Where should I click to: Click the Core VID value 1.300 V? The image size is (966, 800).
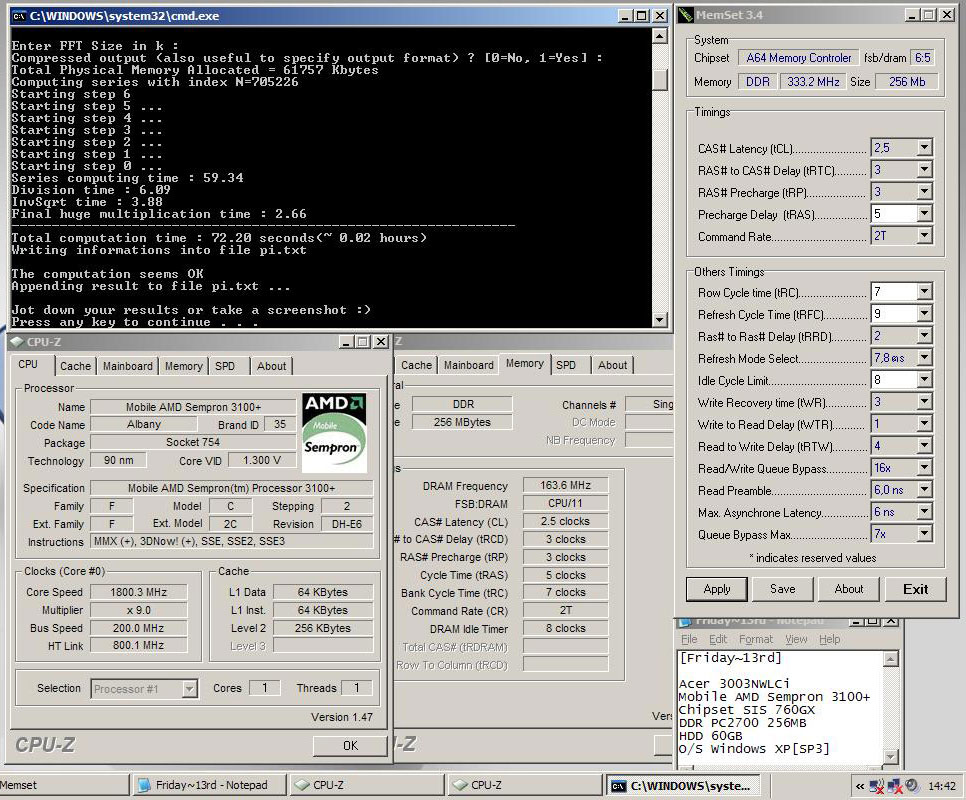coord(262,461)
